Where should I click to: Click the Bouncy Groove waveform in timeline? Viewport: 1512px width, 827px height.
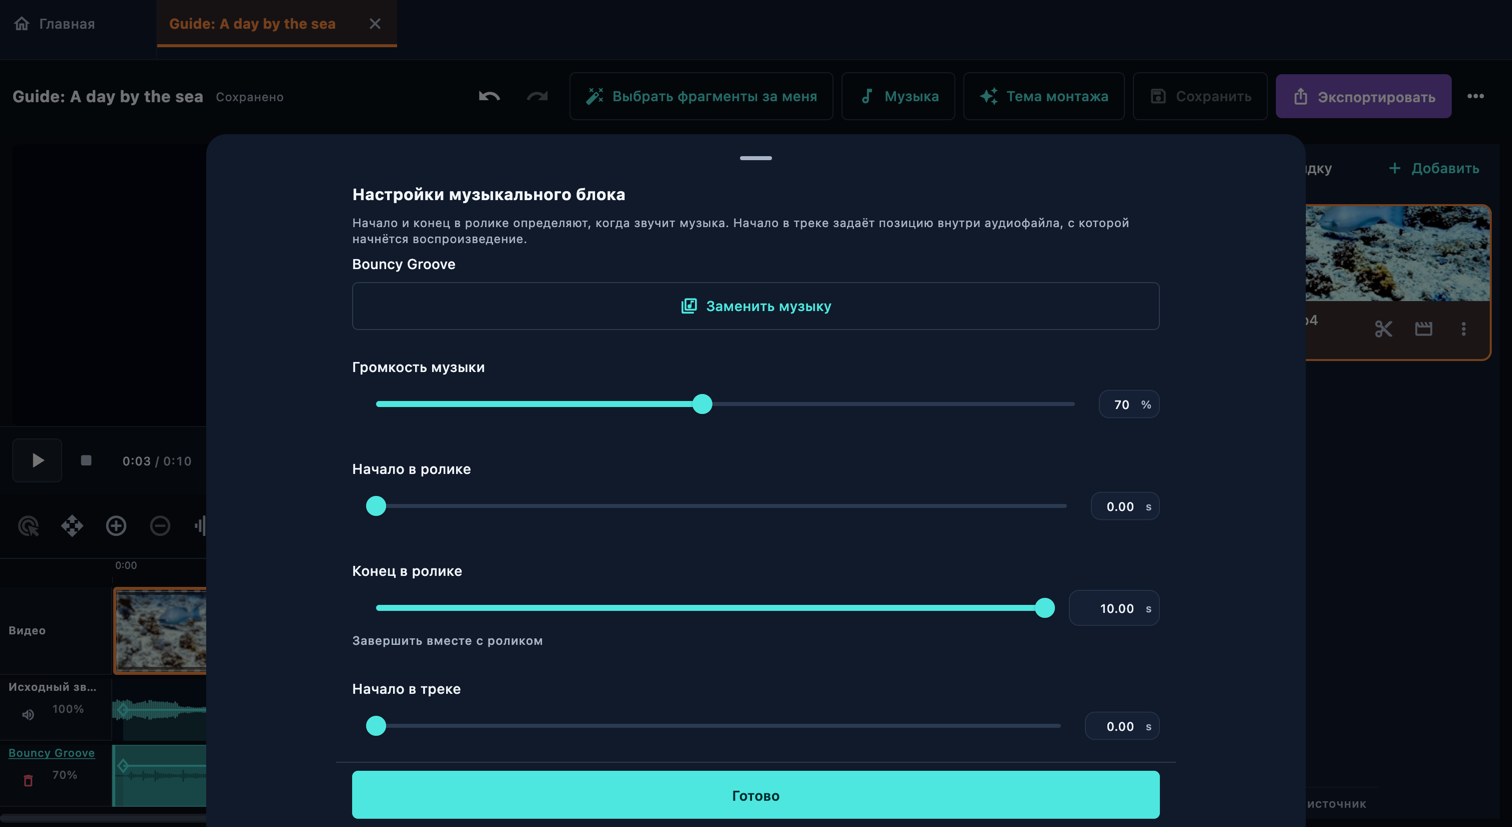tap(160, 775)
